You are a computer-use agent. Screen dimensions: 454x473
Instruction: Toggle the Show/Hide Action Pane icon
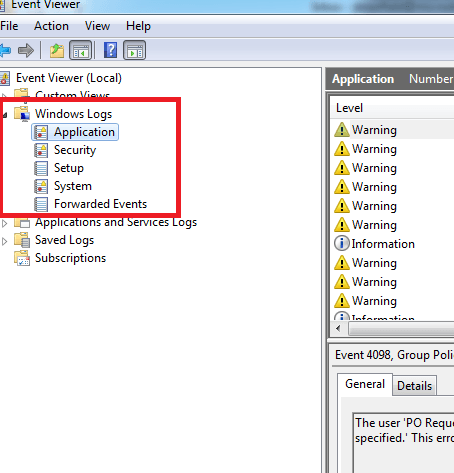pyautogui.click(x=134, y=50)
